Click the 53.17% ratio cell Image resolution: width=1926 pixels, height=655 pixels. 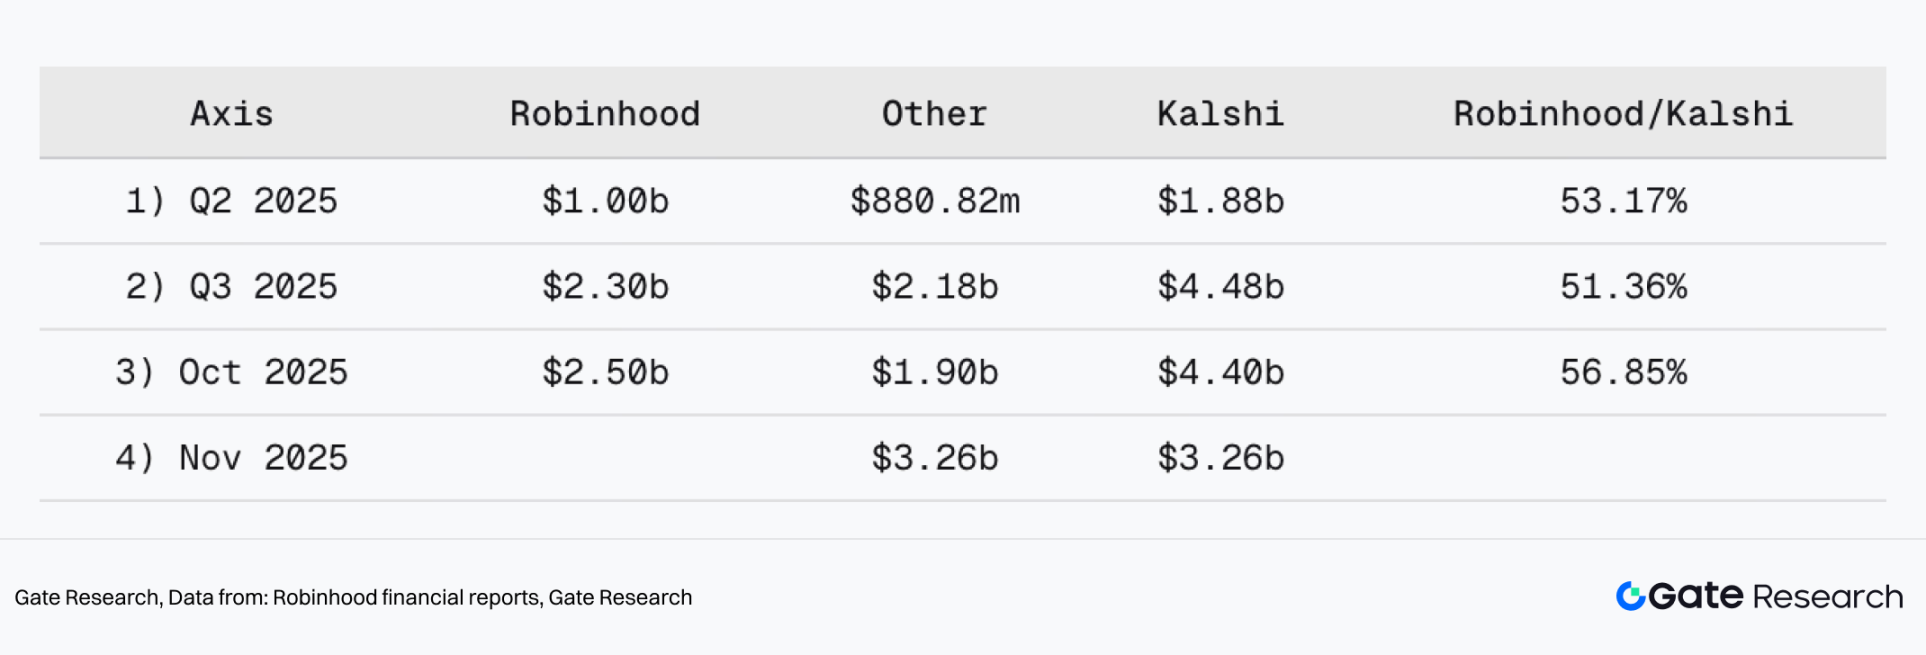pos(1622,201)
